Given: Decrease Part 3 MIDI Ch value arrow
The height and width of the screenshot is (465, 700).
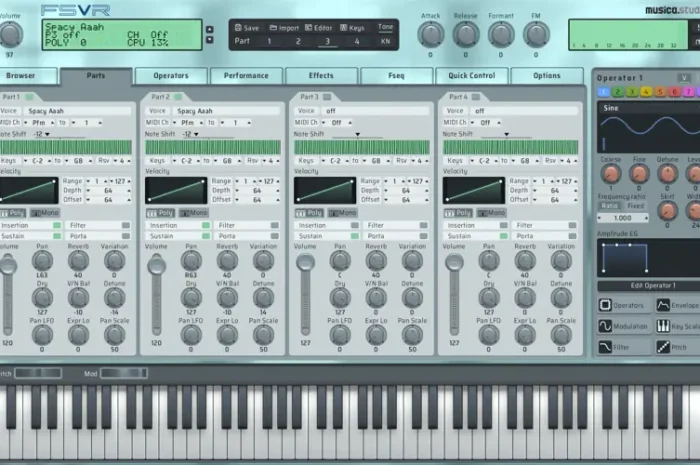Looking at the screenshot, I should (x=323, y=123).
